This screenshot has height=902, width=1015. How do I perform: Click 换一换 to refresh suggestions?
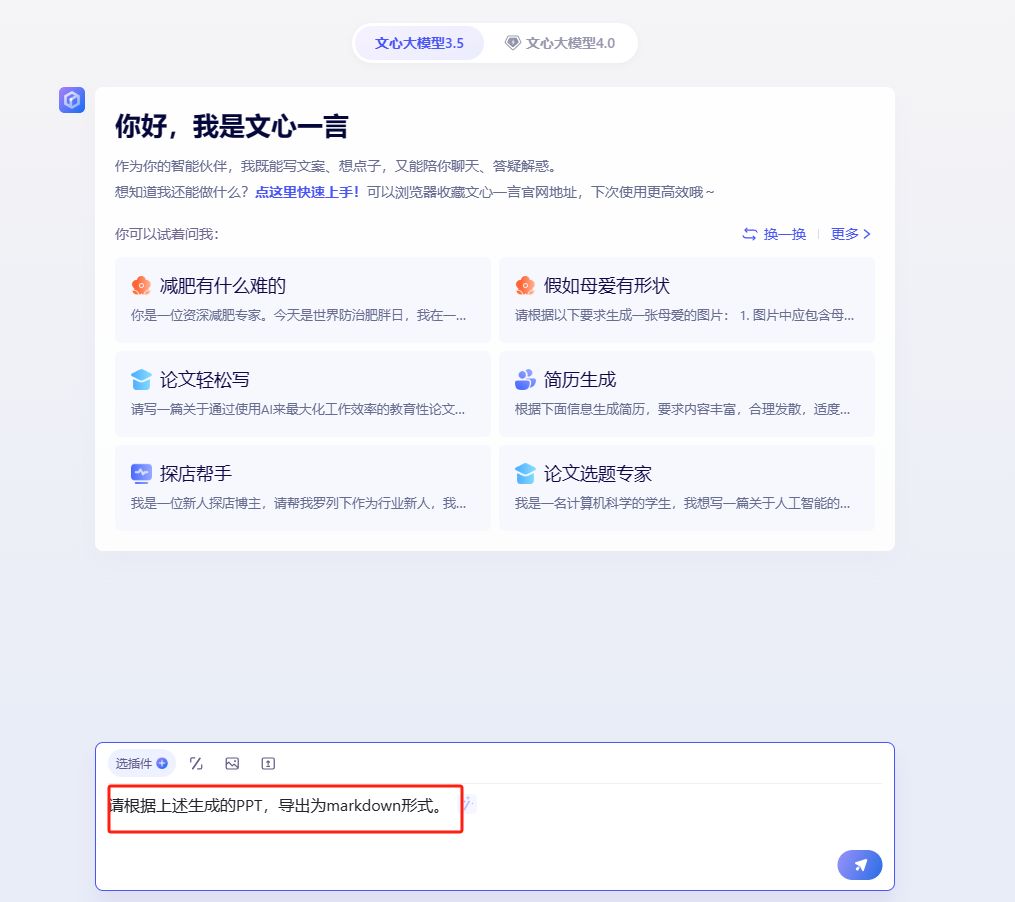click(774, 234)
